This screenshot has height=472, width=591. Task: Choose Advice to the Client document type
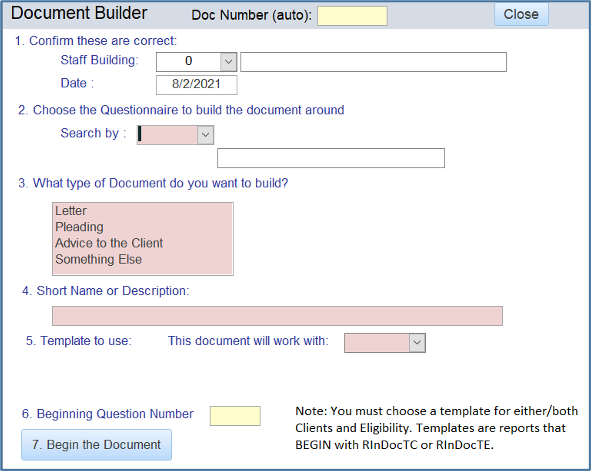[x=142, y=243]
